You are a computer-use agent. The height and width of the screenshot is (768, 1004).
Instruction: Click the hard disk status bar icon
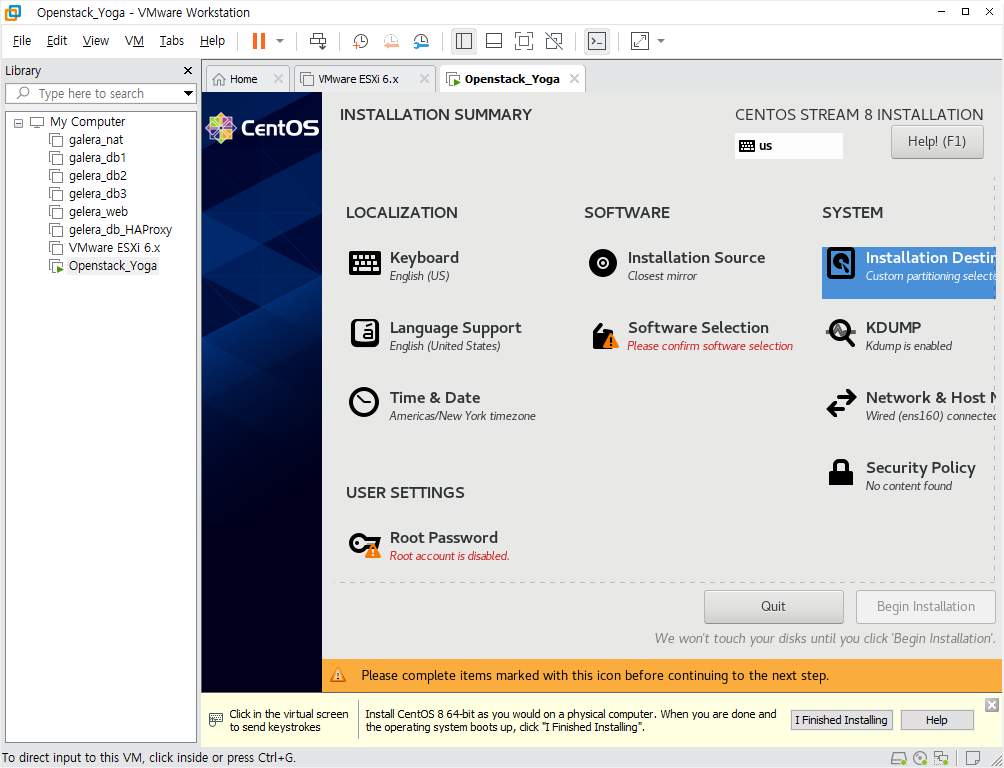tap(899, 758)
